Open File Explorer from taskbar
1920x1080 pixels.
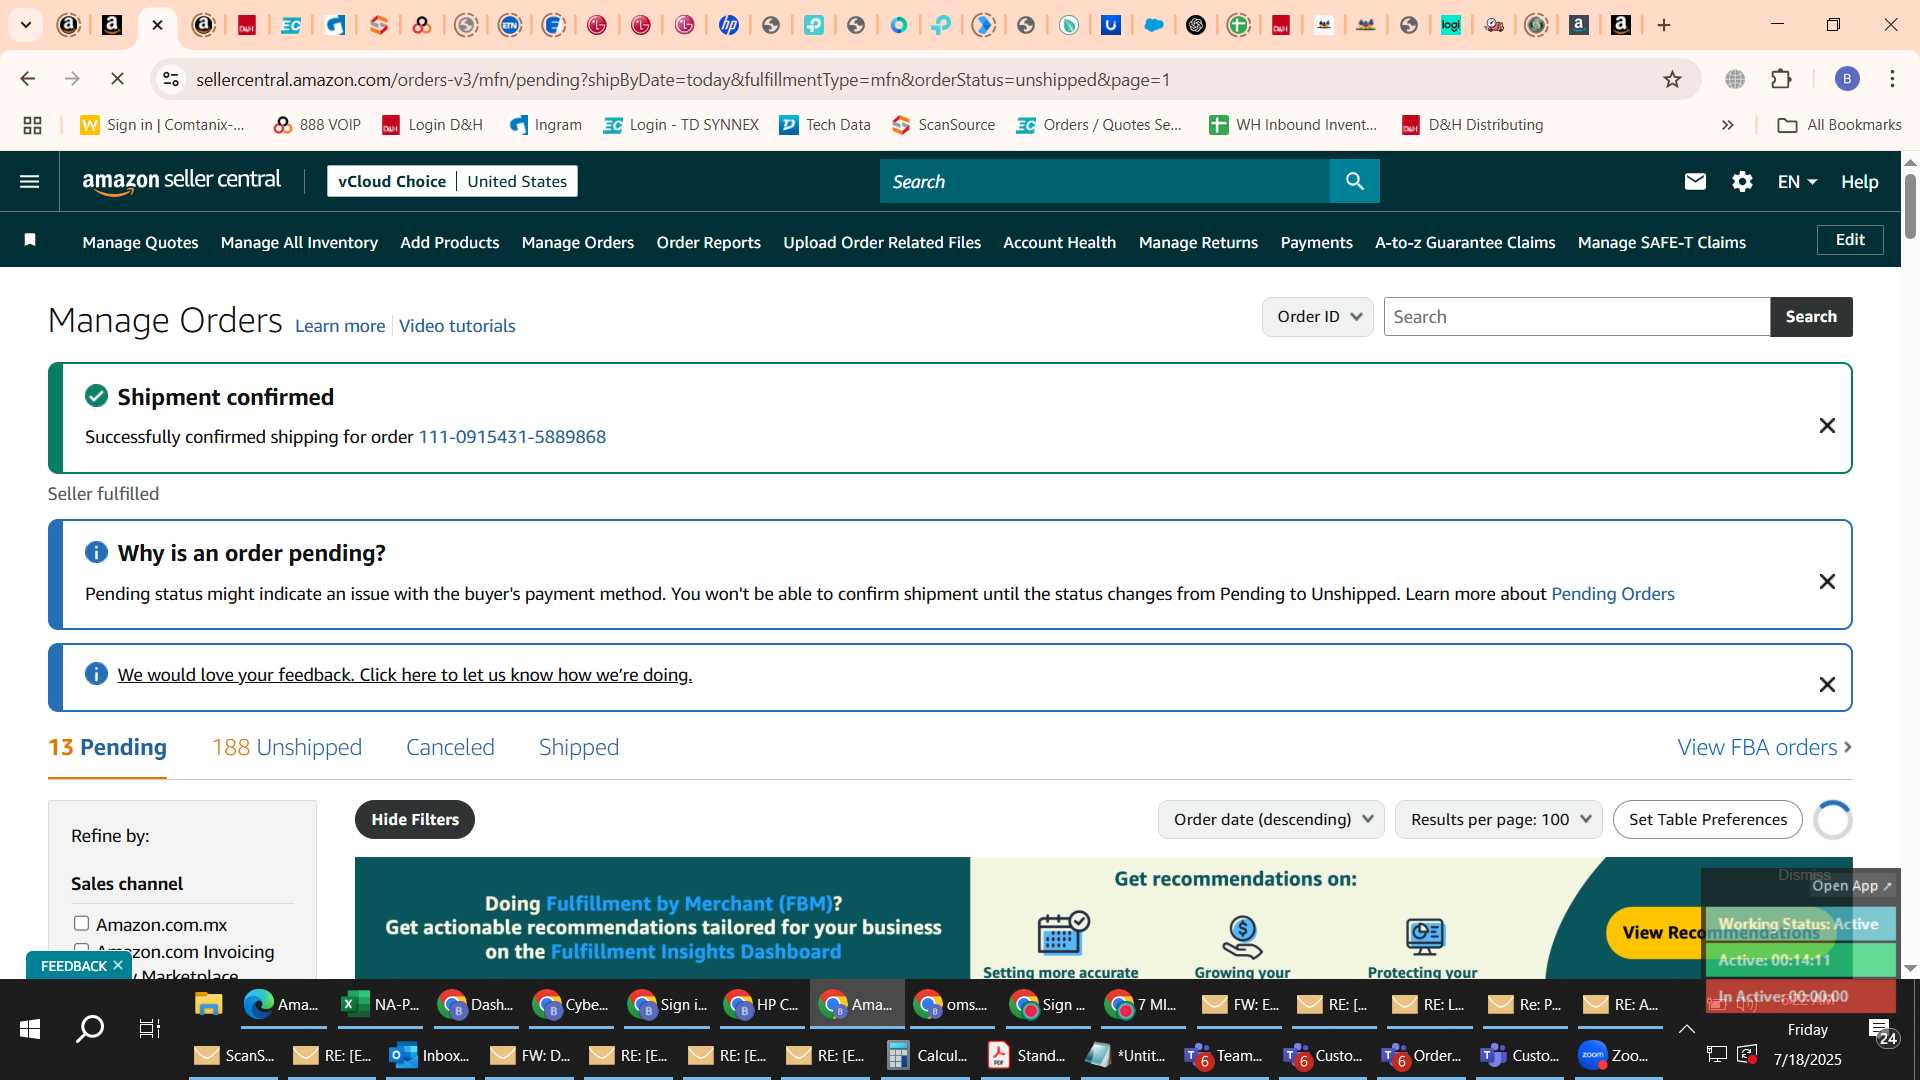(208, 1004)
